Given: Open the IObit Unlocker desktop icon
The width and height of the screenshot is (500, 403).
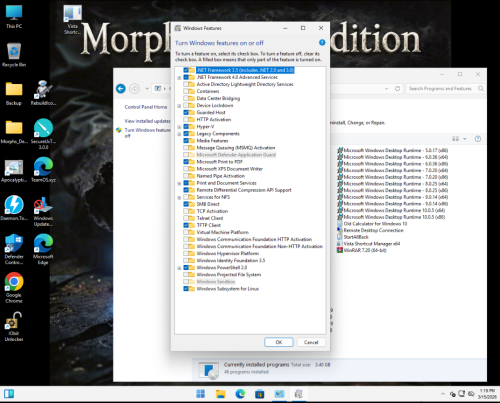Looking at the screenshot, I should click(x=14, y=326).
